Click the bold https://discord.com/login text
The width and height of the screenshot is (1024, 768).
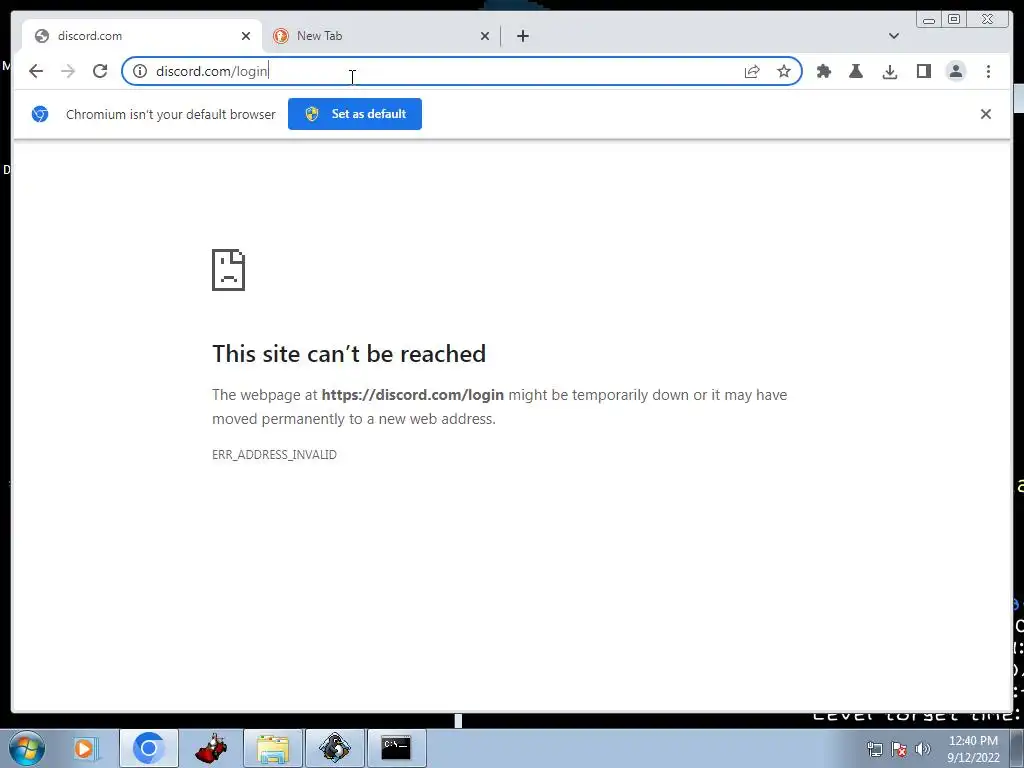[413, 395]
